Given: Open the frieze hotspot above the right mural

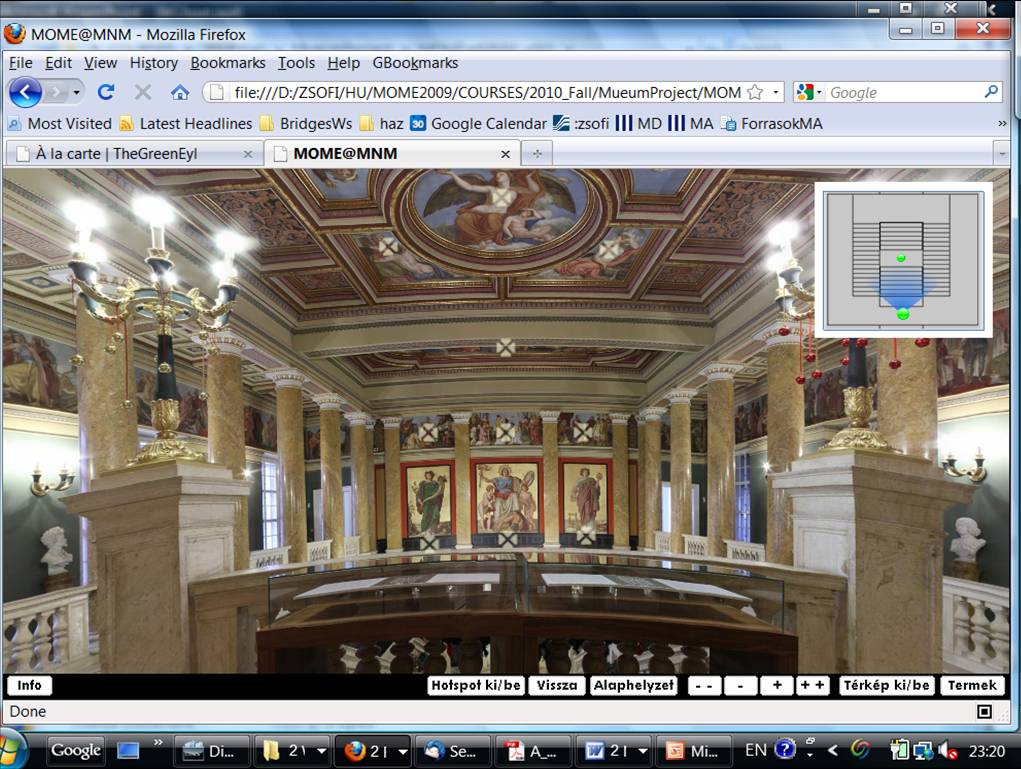Looking at the screenshot, I should (x=583, y=430).
